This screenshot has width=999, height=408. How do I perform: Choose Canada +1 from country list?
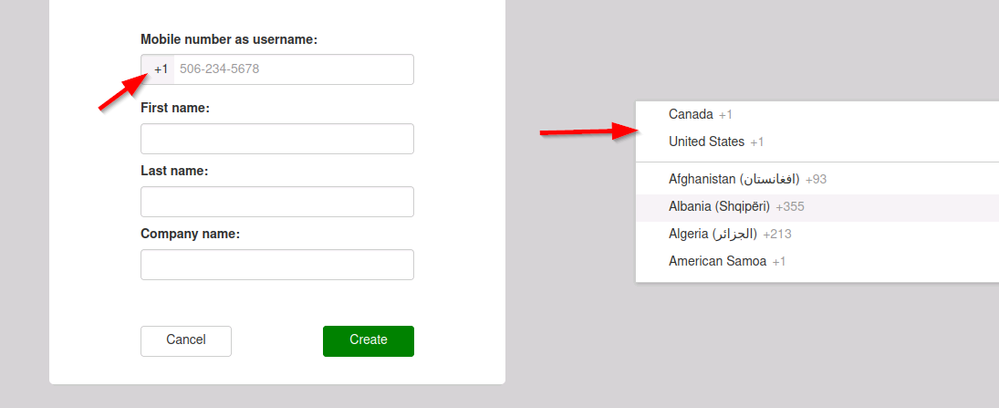[x=701, y=115]
